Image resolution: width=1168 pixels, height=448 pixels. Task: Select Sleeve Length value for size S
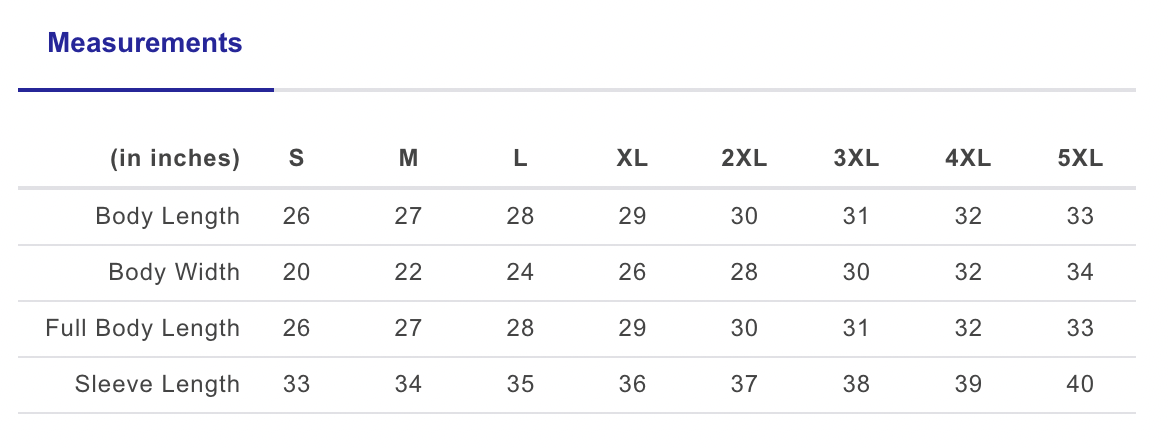[x=296, y=384]
